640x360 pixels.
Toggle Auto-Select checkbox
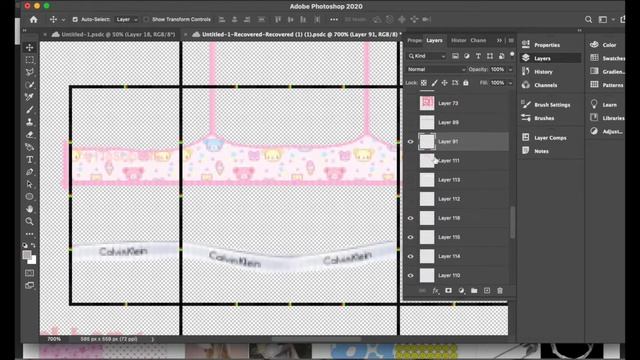point(75,19)
